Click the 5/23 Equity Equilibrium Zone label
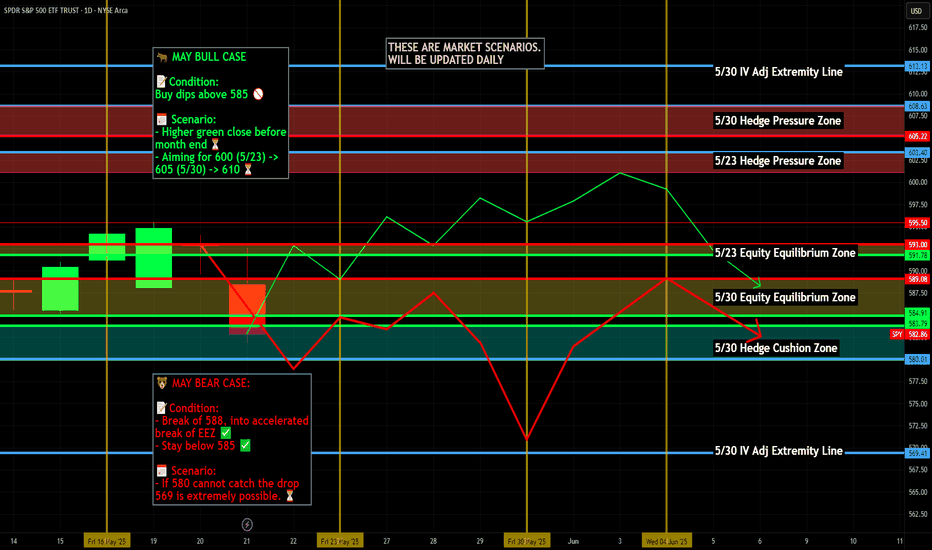The height and width of the screenshot is (550, 932). (x=785, y=253)
